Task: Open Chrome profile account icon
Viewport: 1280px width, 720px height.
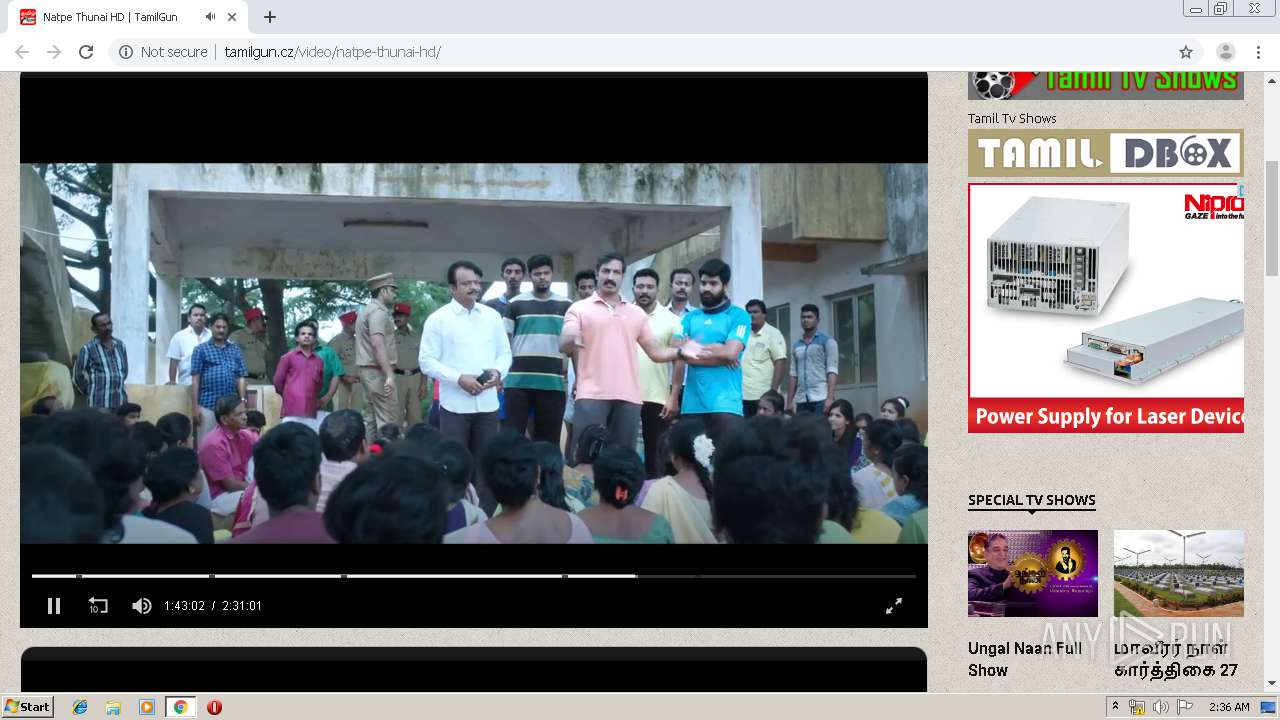Action: point(1226,52)
